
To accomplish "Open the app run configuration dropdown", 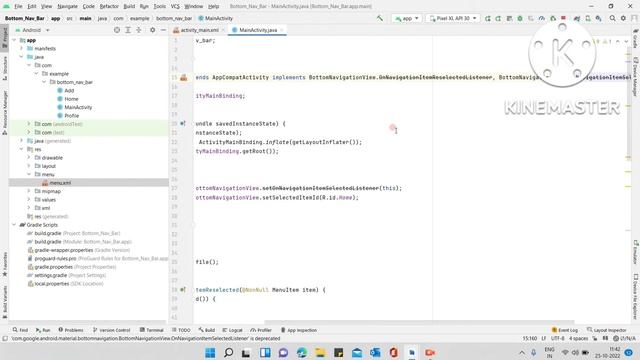I will click(407, 18).
